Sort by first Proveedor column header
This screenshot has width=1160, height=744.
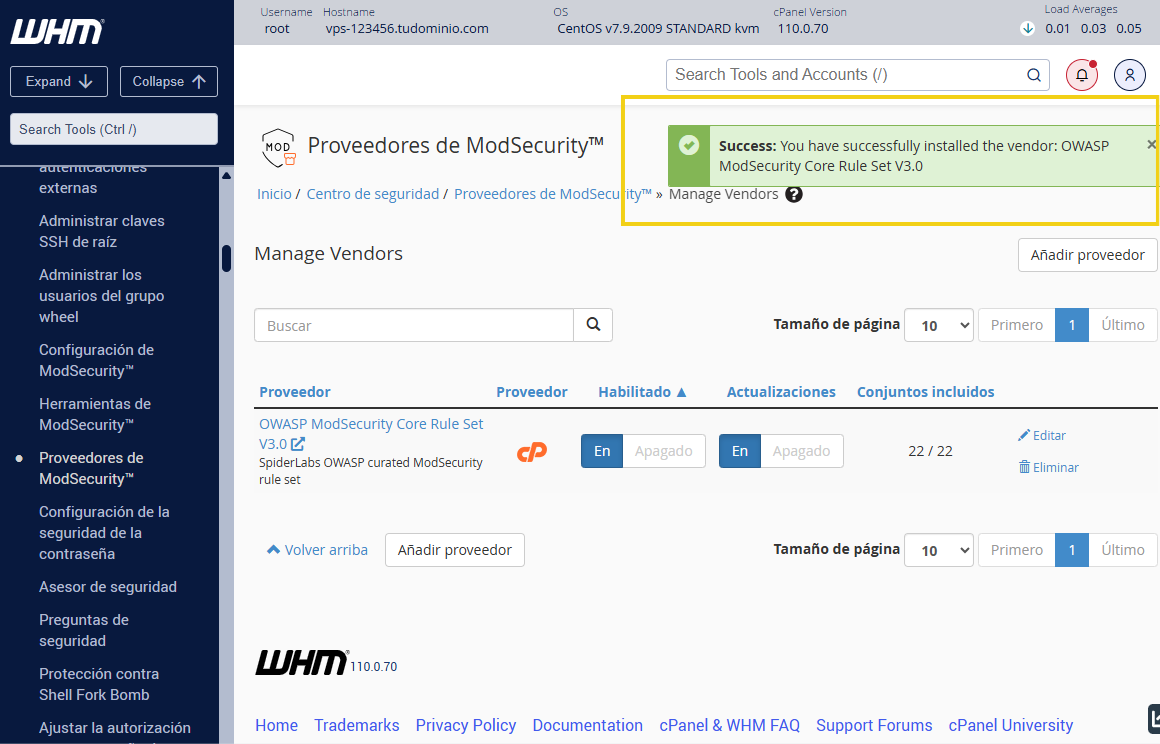(294, 392)
